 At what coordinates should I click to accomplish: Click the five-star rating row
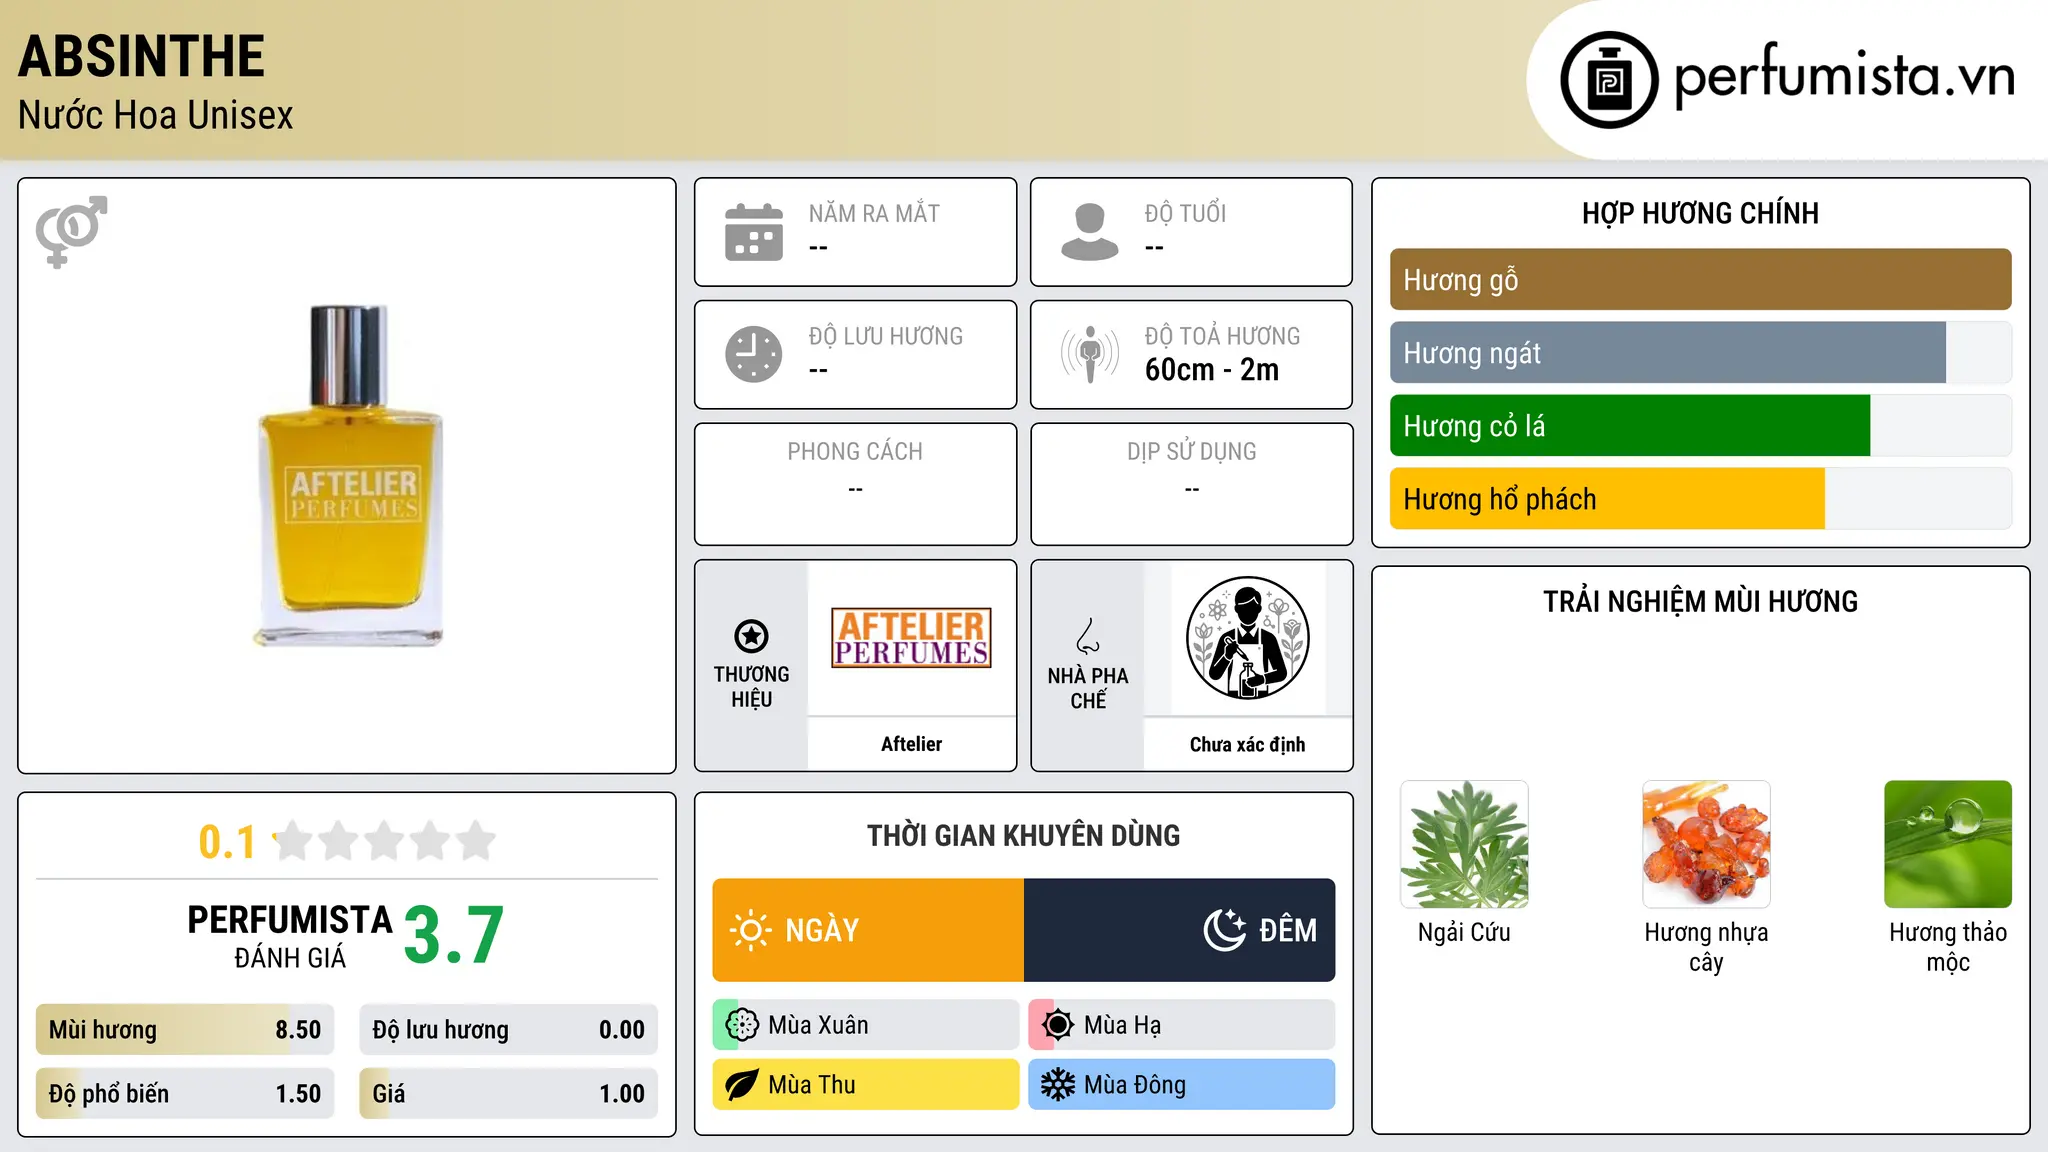pyautogui.click(x=384, y=841)
